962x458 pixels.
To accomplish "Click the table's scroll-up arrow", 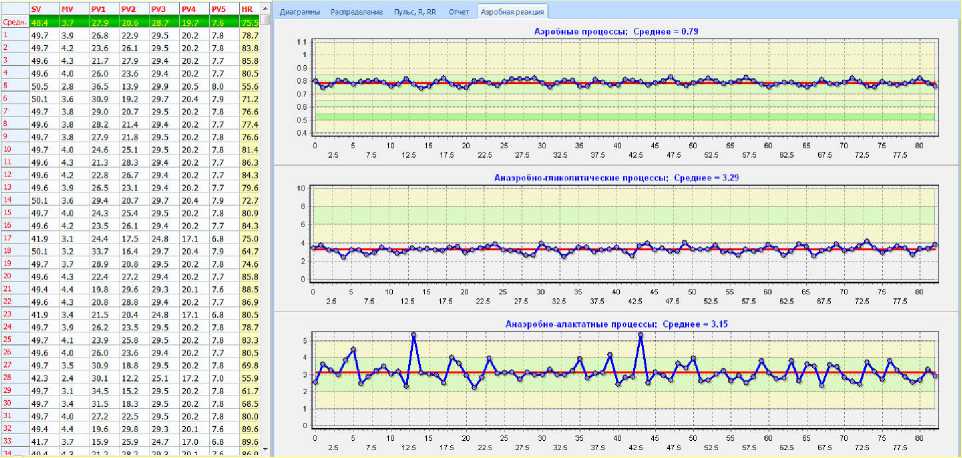I will (x=265, y=10).
